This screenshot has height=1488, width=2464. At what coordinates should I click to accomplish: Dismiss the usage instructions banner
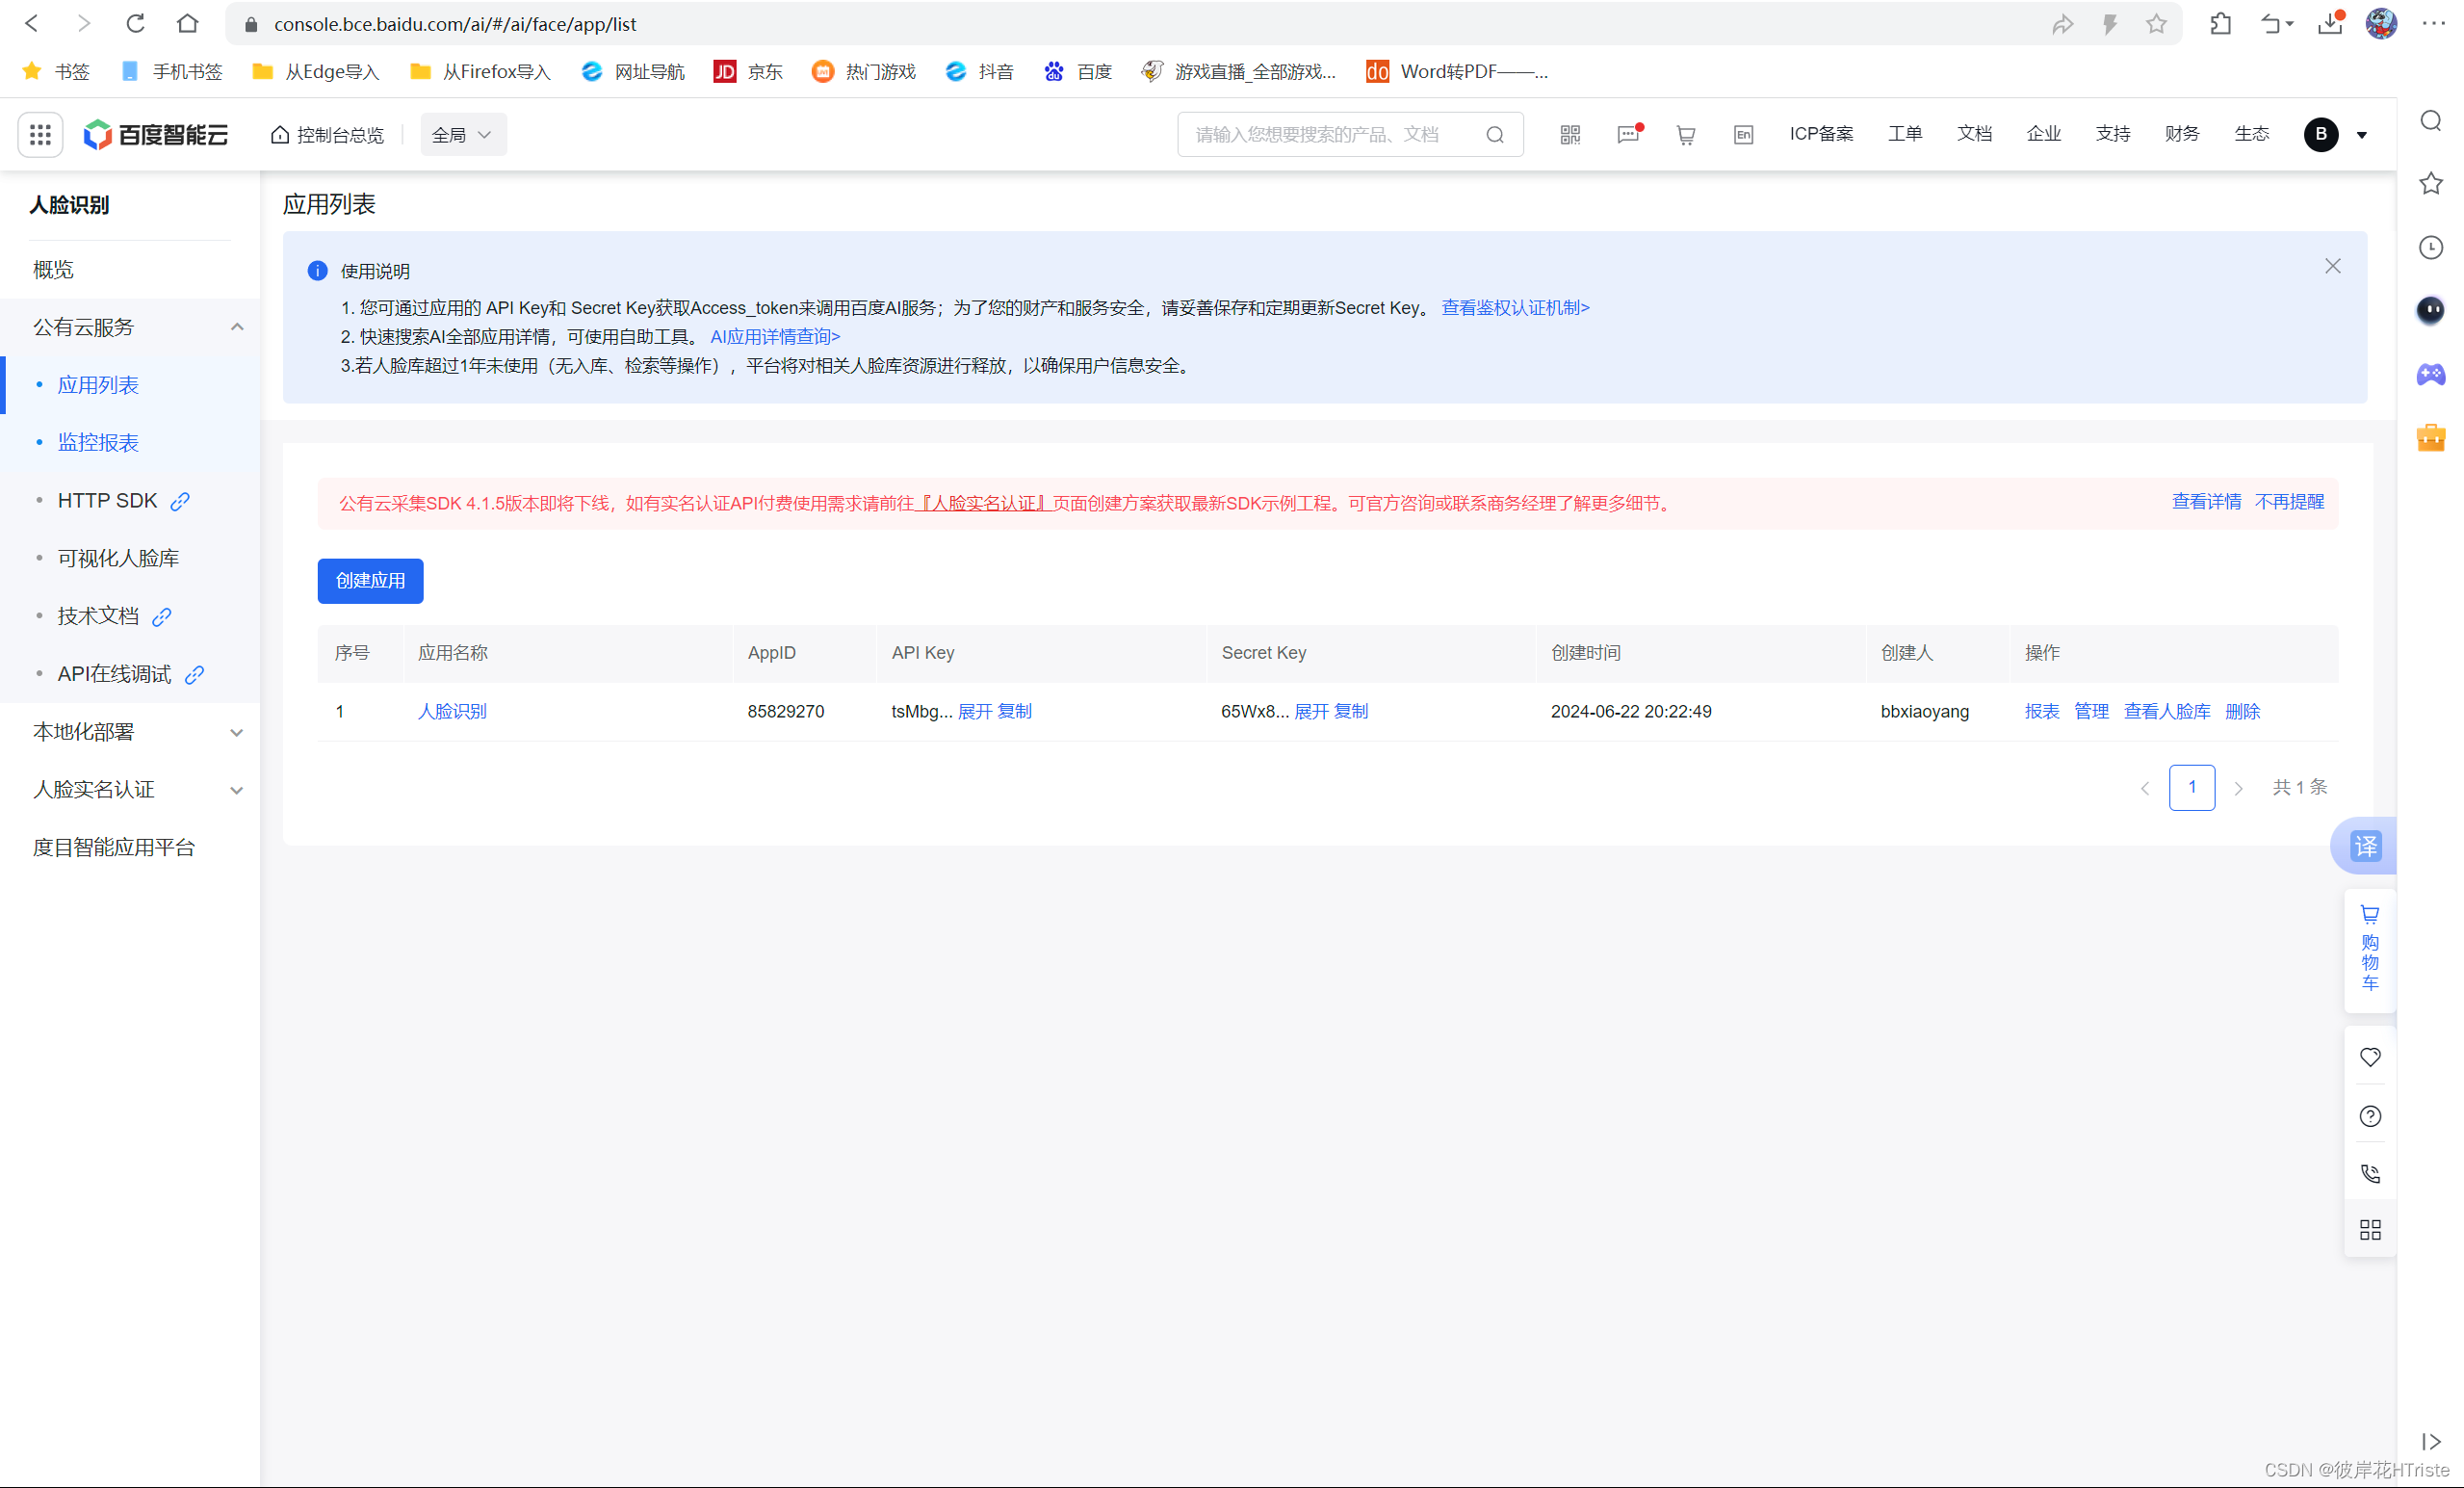click(2332, 266)
